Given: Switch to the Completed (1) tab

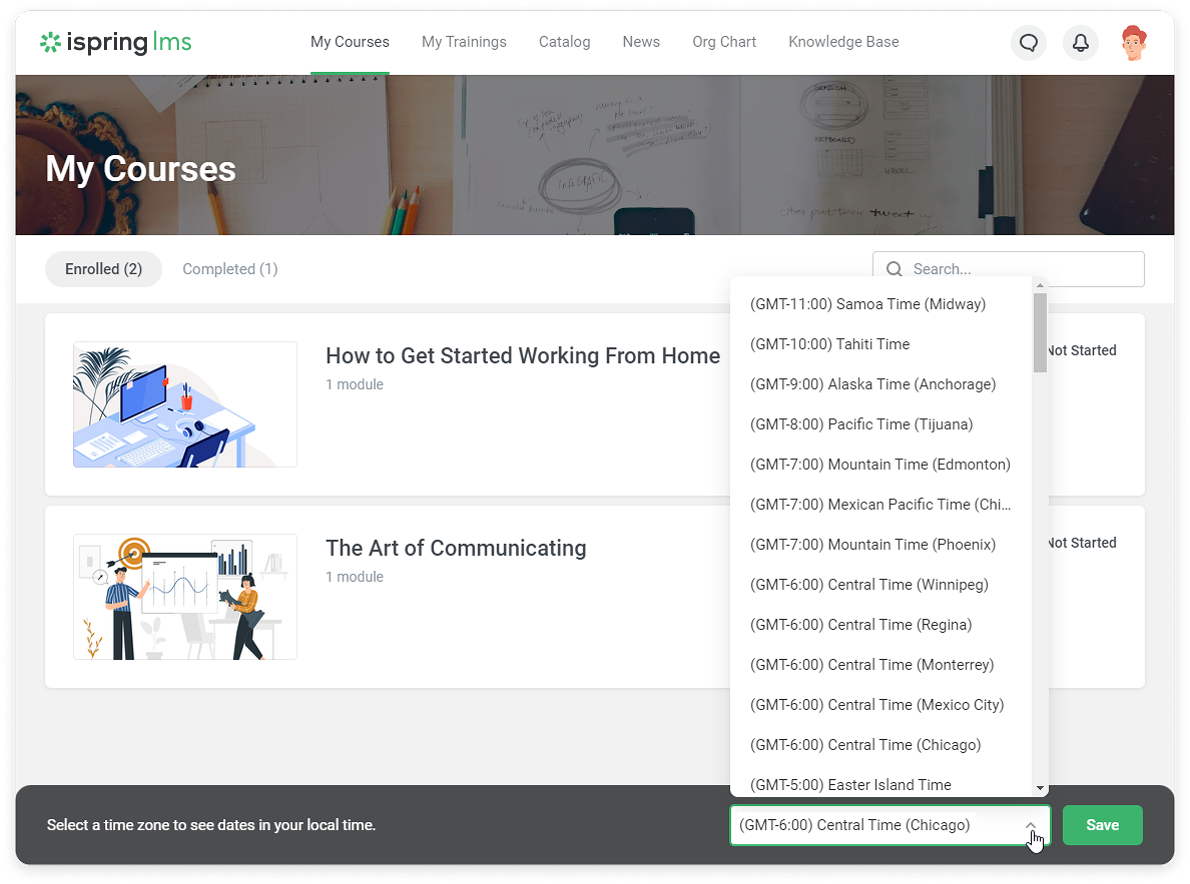Looking at the screenshot, I should pyautogui.click(x=230, y=269).
